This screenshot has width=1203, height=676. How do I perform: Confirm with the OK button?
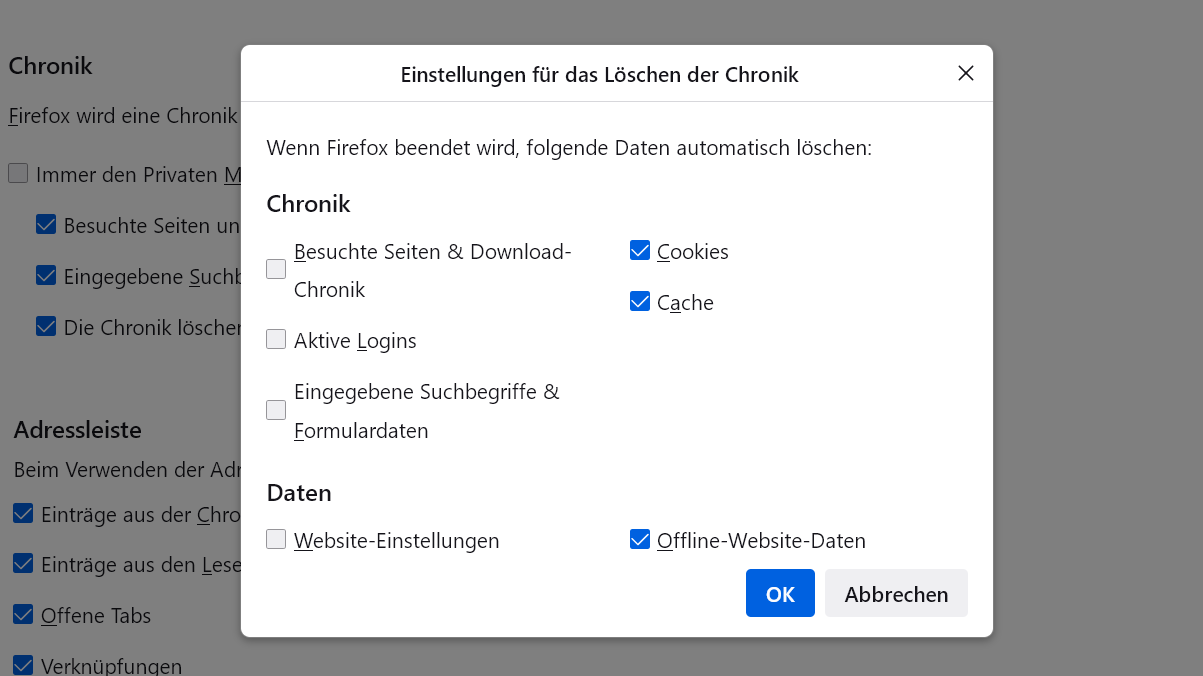tap(779, 593)
